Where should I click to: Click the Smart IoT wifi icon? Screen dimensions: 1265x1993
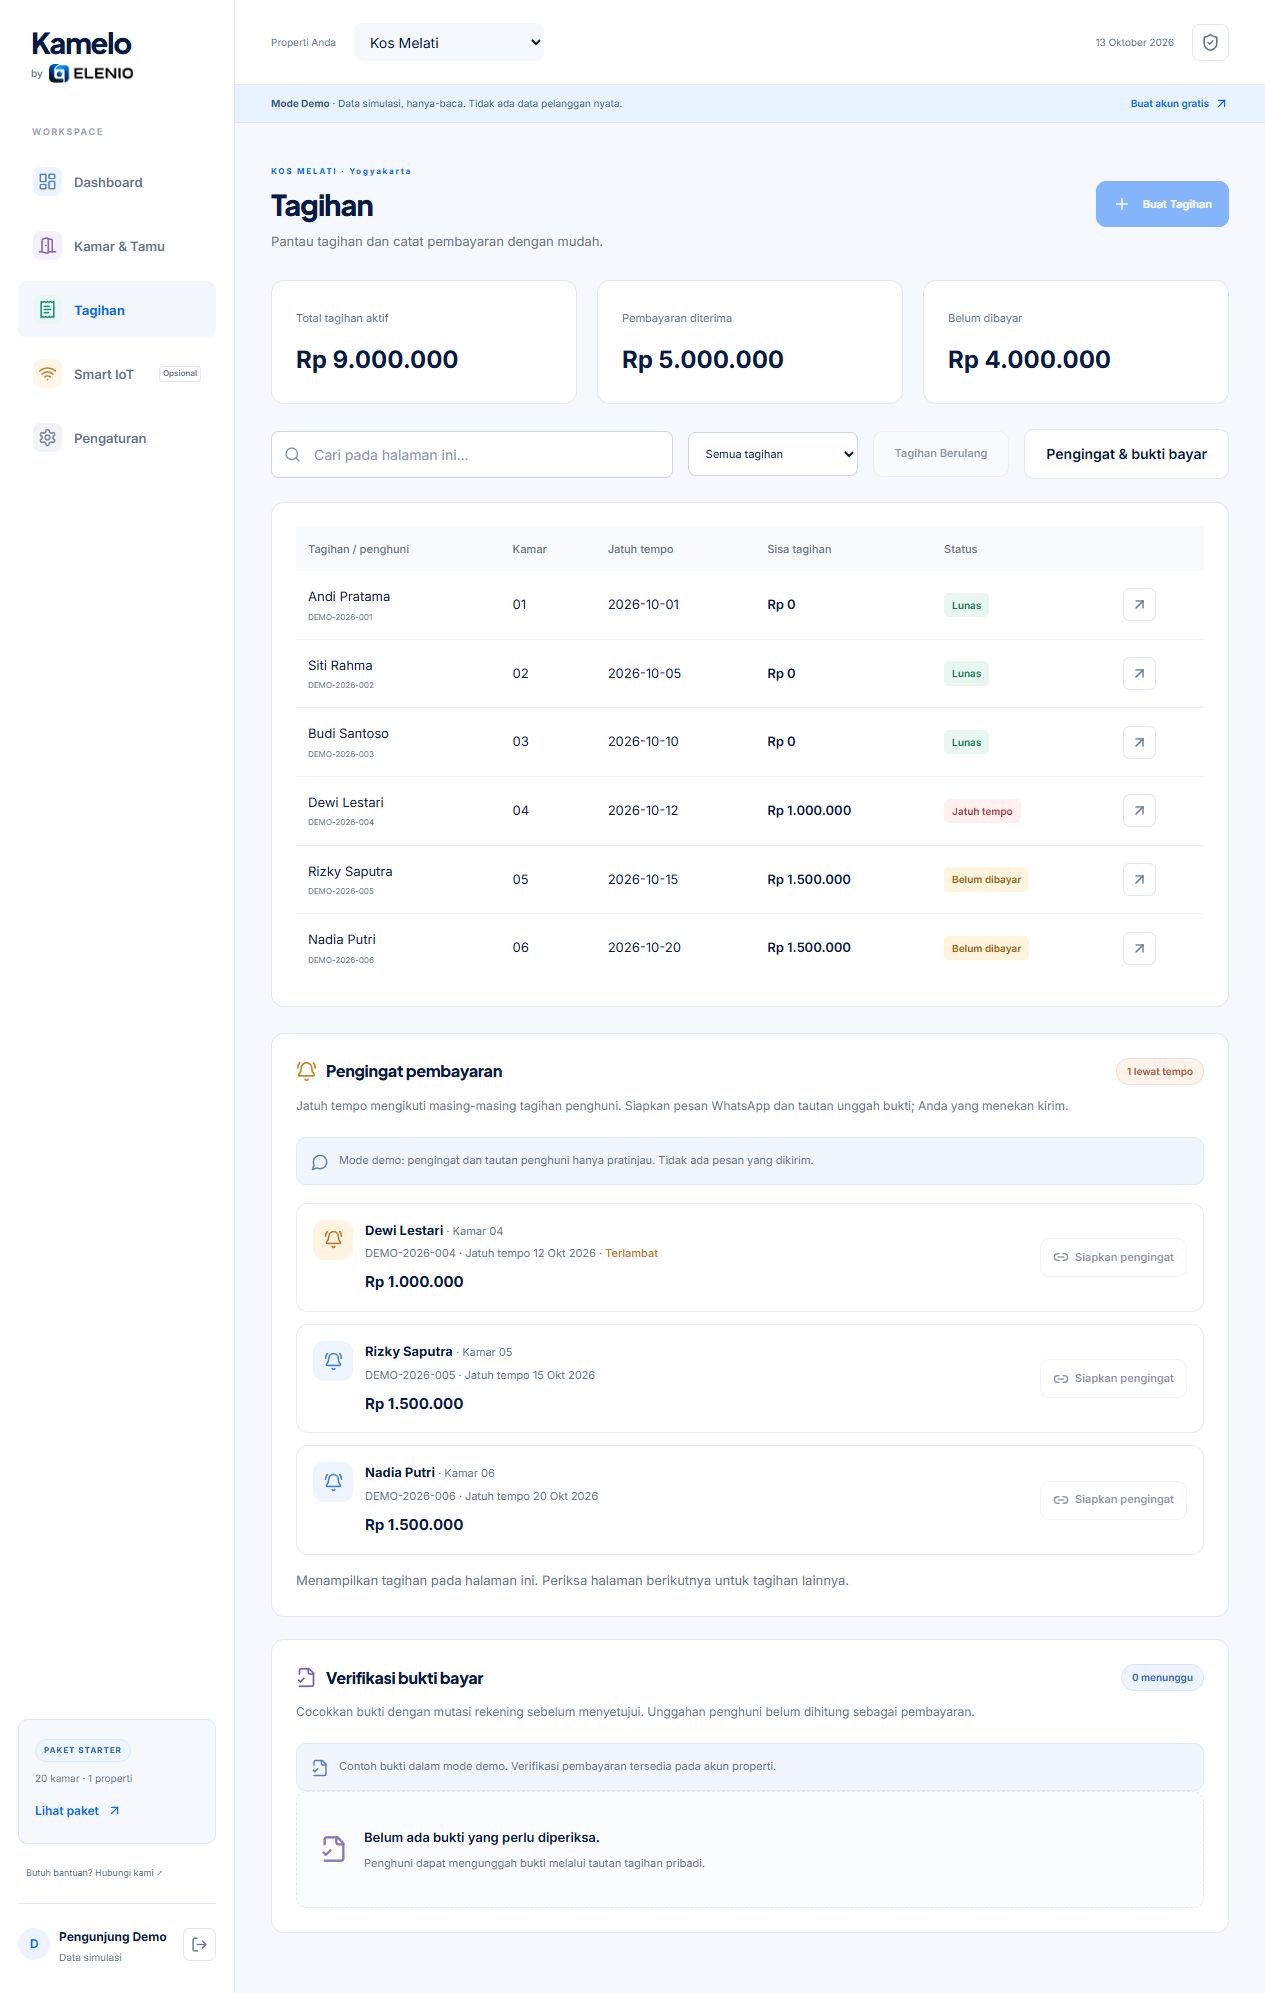pos(47,374)
